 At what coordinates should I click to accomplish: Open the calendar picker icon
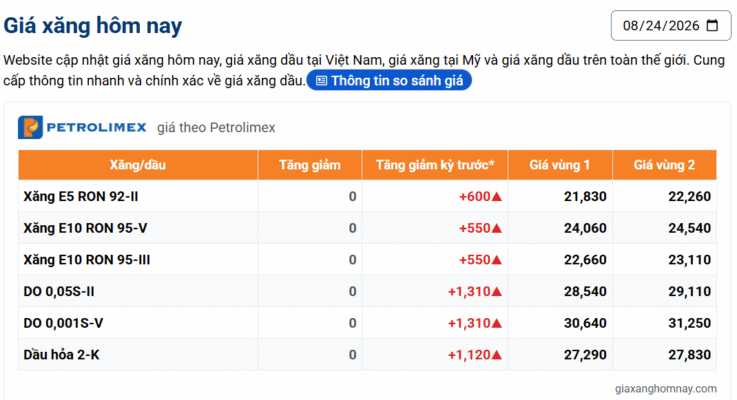point(712,25)
